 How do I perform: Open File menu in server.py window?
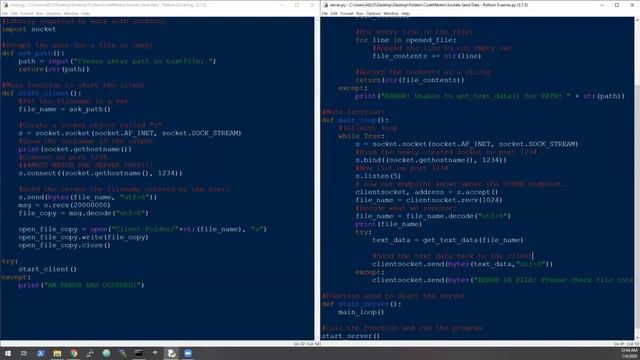(x=324, y=13)
